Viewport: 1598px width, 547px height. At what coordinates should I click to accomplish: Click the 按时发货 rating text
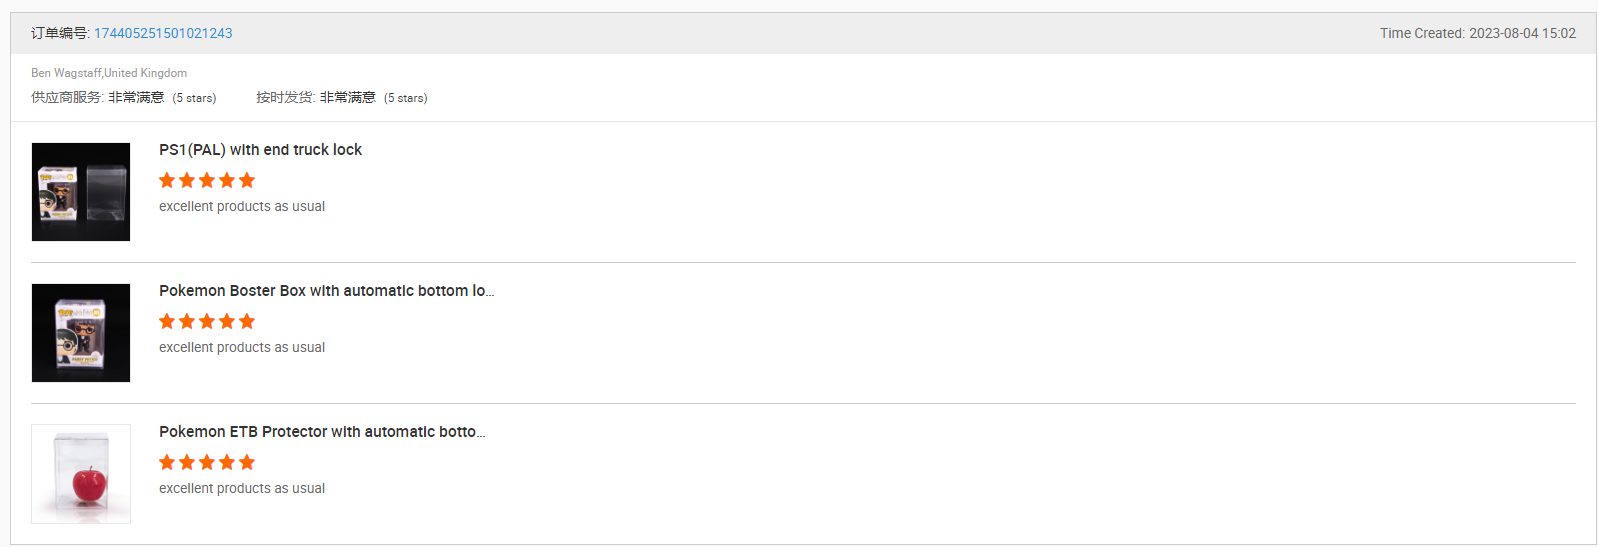(341, 97)
